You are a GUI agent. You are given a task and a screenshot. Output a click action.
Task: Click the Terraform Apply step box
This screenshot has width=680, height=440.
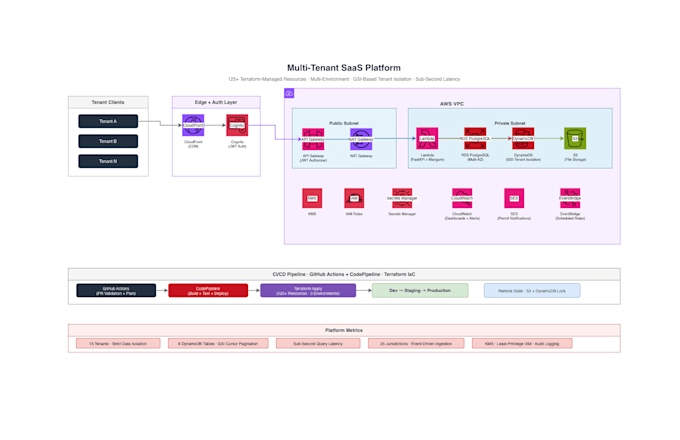coord(308,290)
